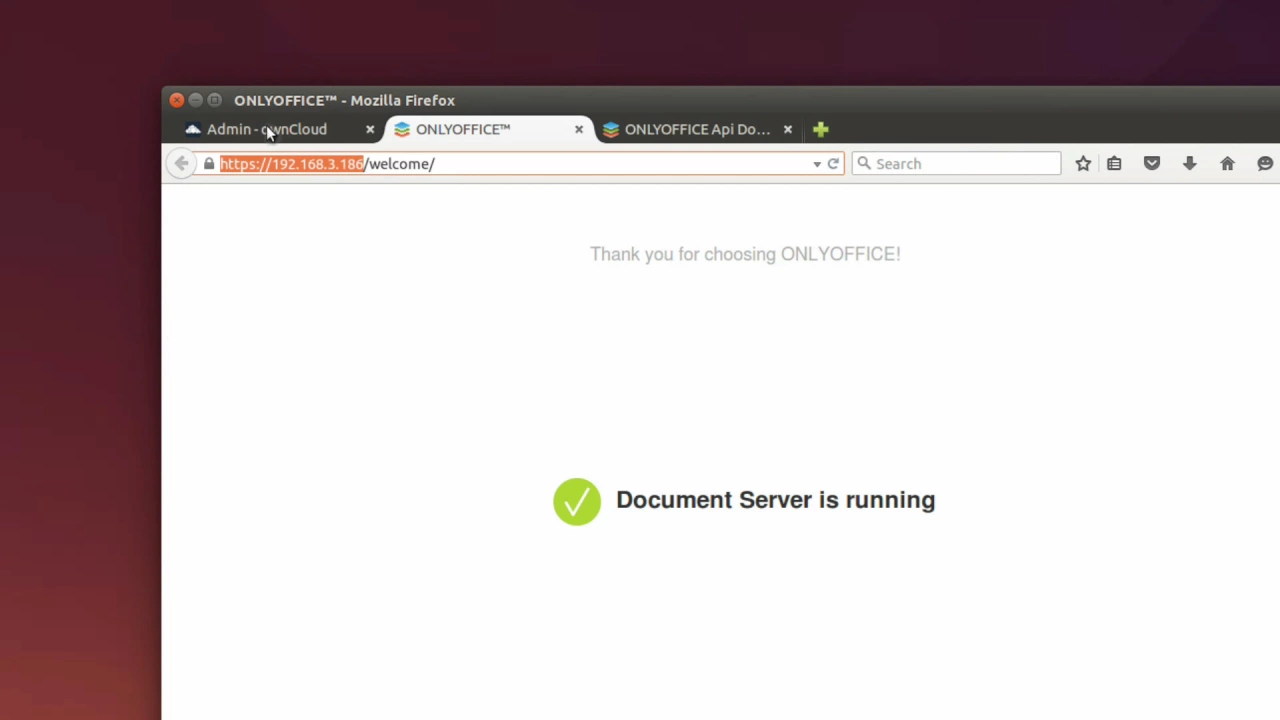Maximize the Firefox window
This screenshot has height=720, width=1280.
point(215,100)
